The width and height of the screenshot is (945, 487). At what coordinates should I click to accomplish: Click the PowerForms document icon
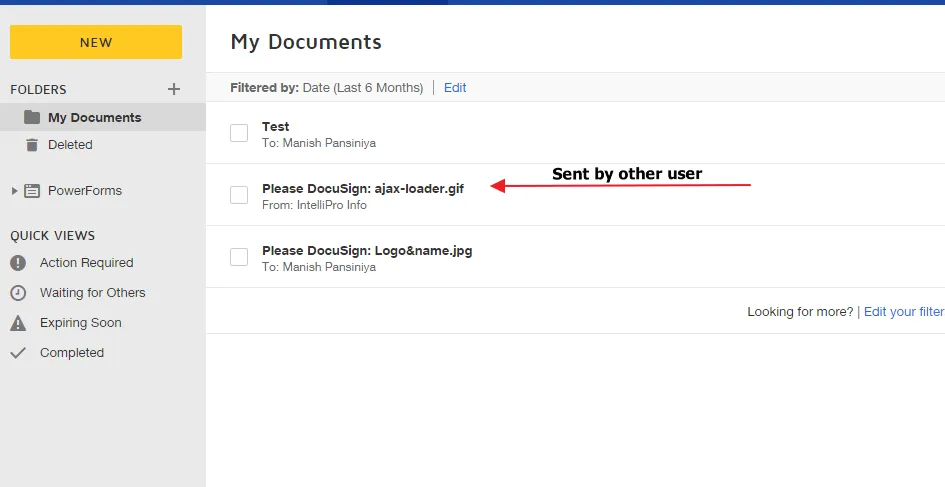tap(32, 191)
